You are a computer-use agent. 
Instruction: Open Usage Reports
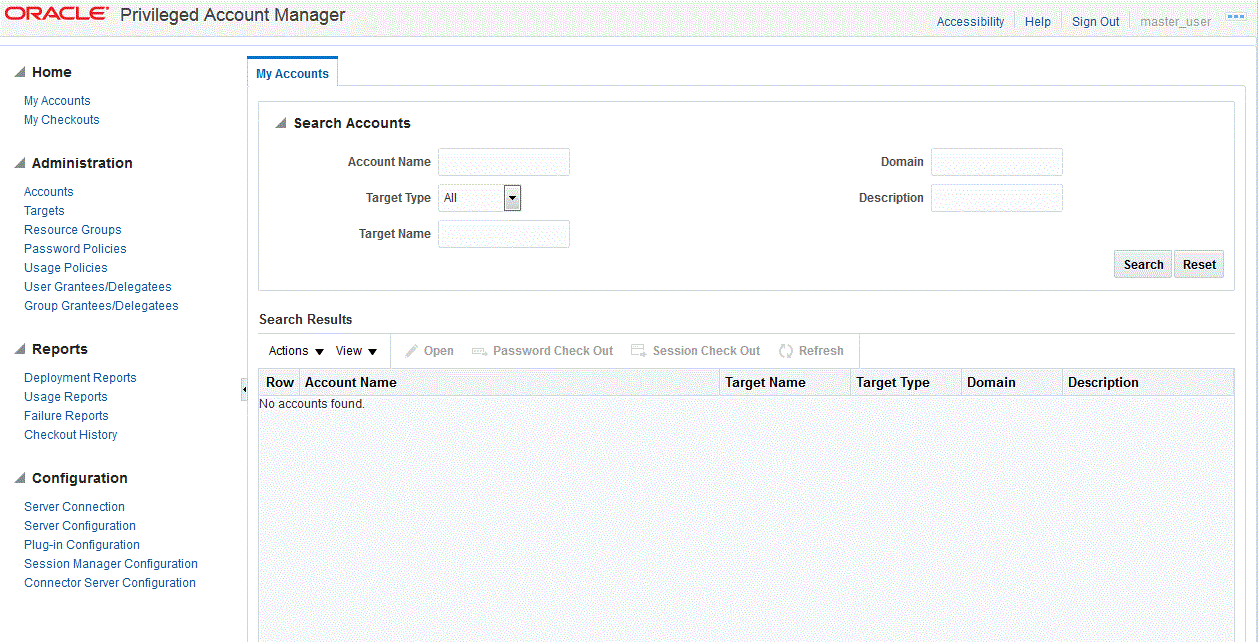tap(66, 397)
